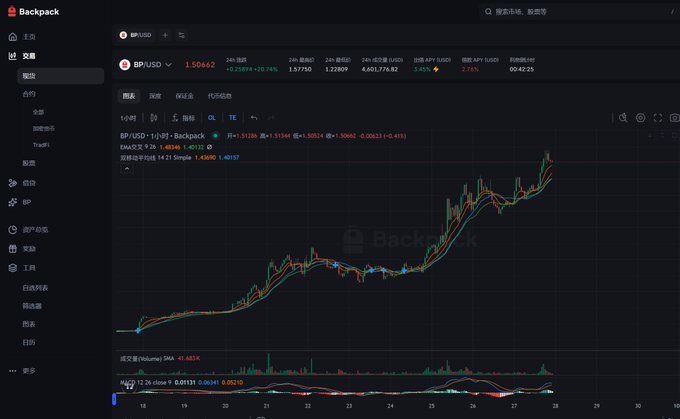
Task: Enter fullscreen chart mode
Action: (x=658, y=118)
